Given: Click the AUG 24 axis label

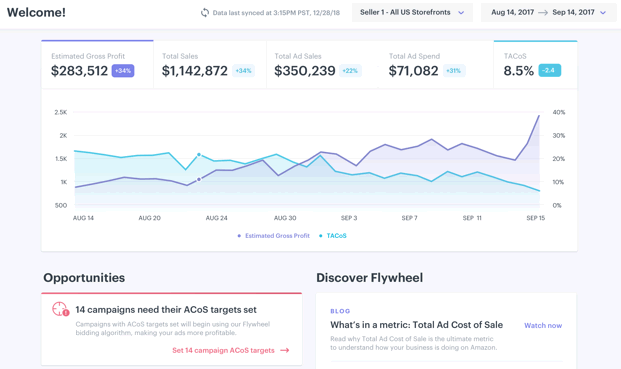Looking at the screenshot, I should [217, 218].
